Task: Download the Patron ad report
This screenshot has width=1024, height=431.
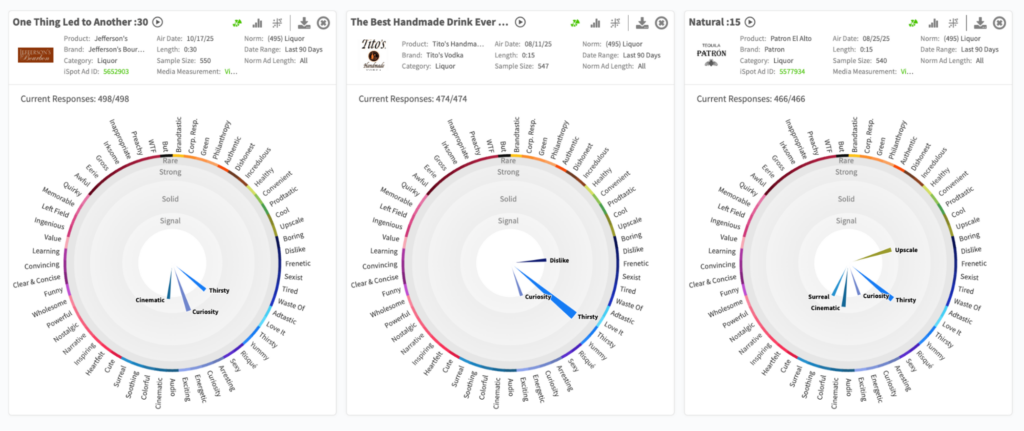Action: tap(979, 23)
